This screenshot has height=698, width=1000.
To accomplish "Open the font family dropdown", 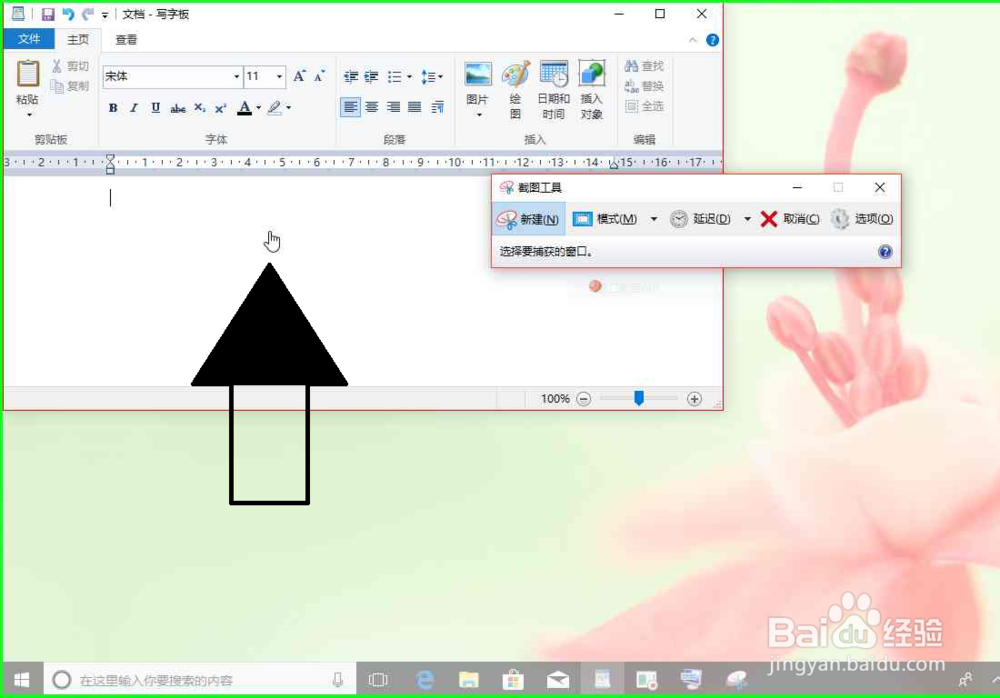I will [x=235, y=76].
